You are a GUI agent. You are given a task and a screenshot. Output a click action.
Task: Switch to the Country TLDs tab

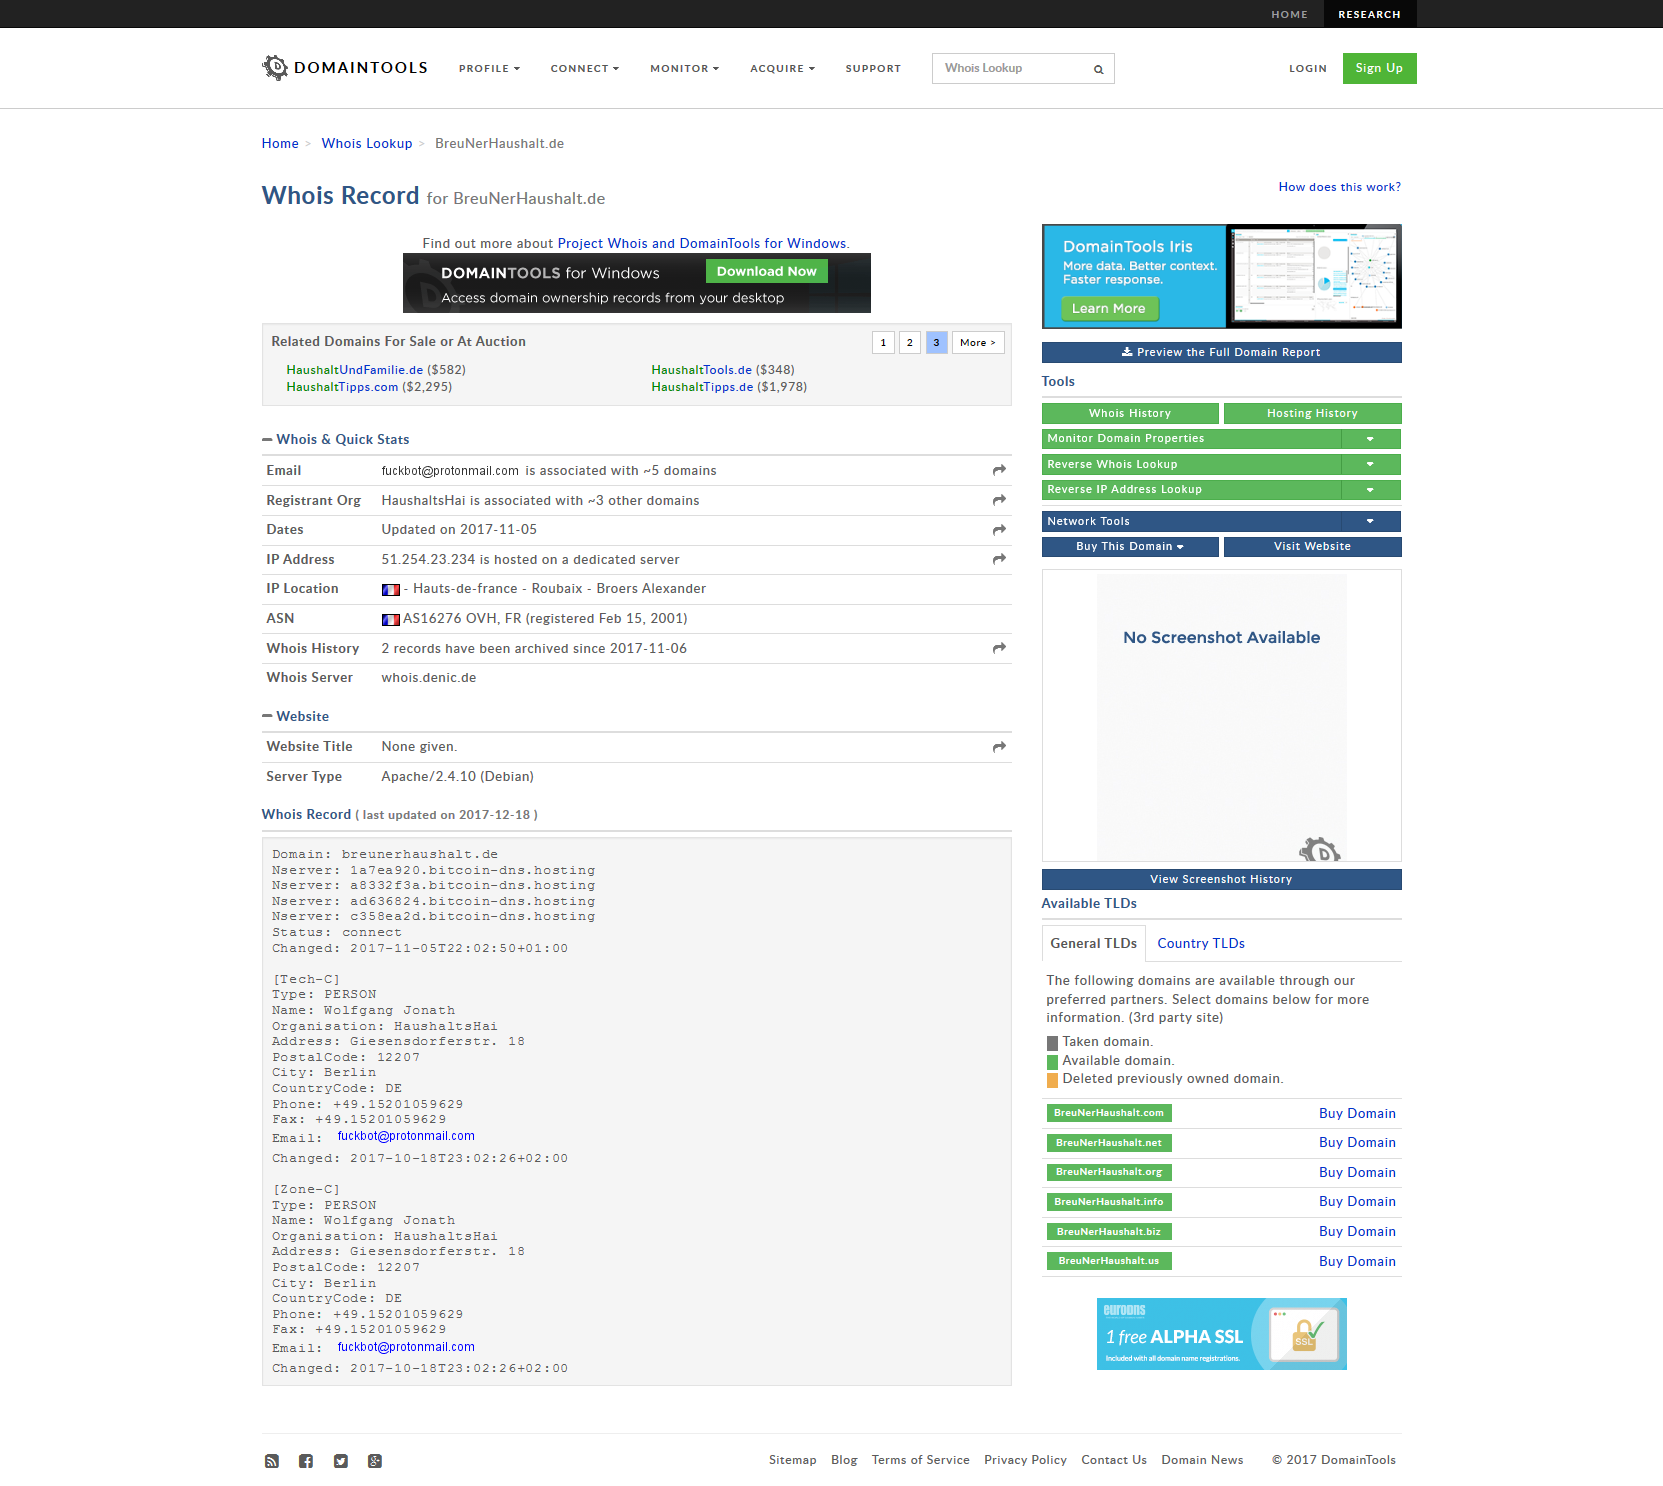point(1201,943)
